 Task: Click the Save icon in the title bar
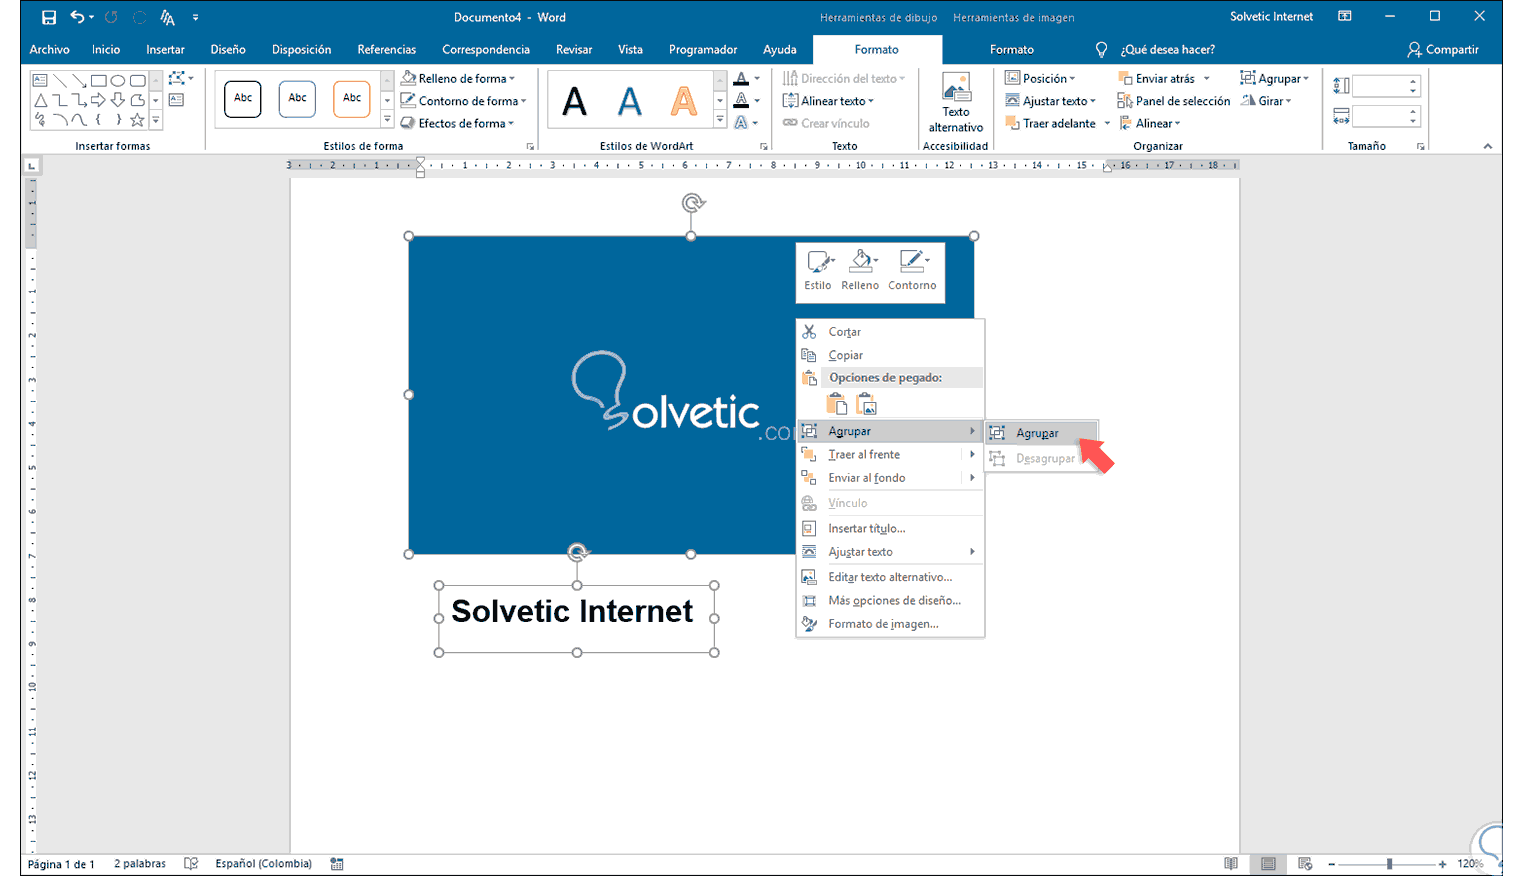[48, 17]
